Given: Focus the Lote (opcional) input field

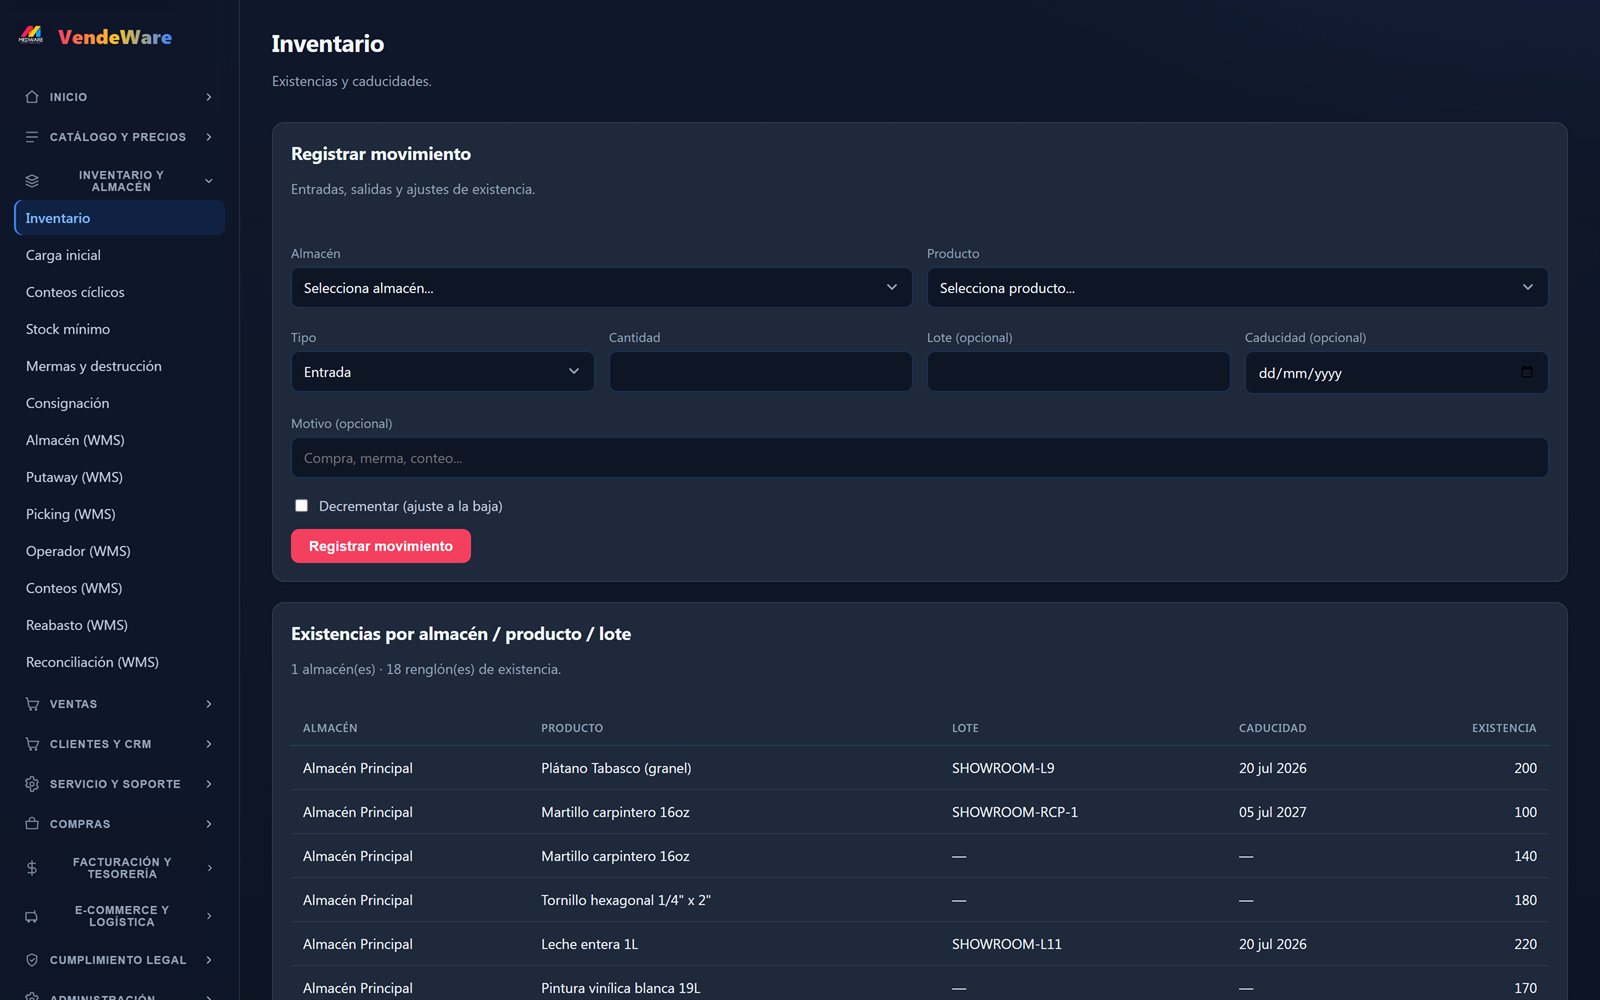Looking at the screenshot, I should point(1078,372).
